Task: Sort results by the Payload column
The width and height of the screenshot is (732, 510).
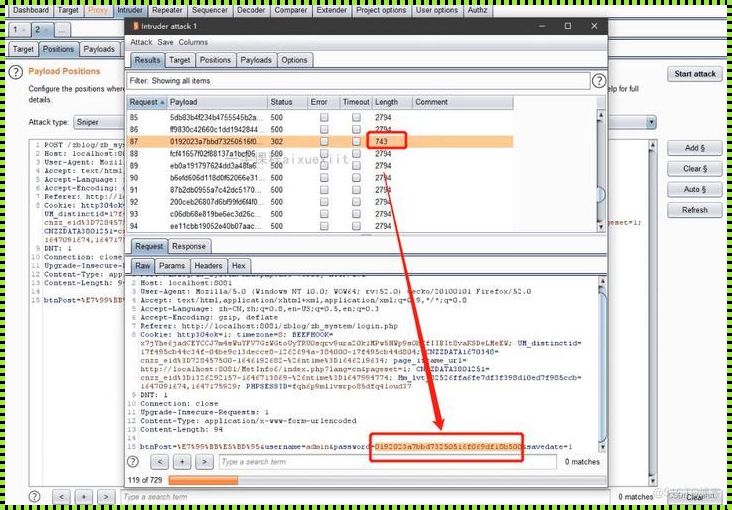Action: (217, 102)
